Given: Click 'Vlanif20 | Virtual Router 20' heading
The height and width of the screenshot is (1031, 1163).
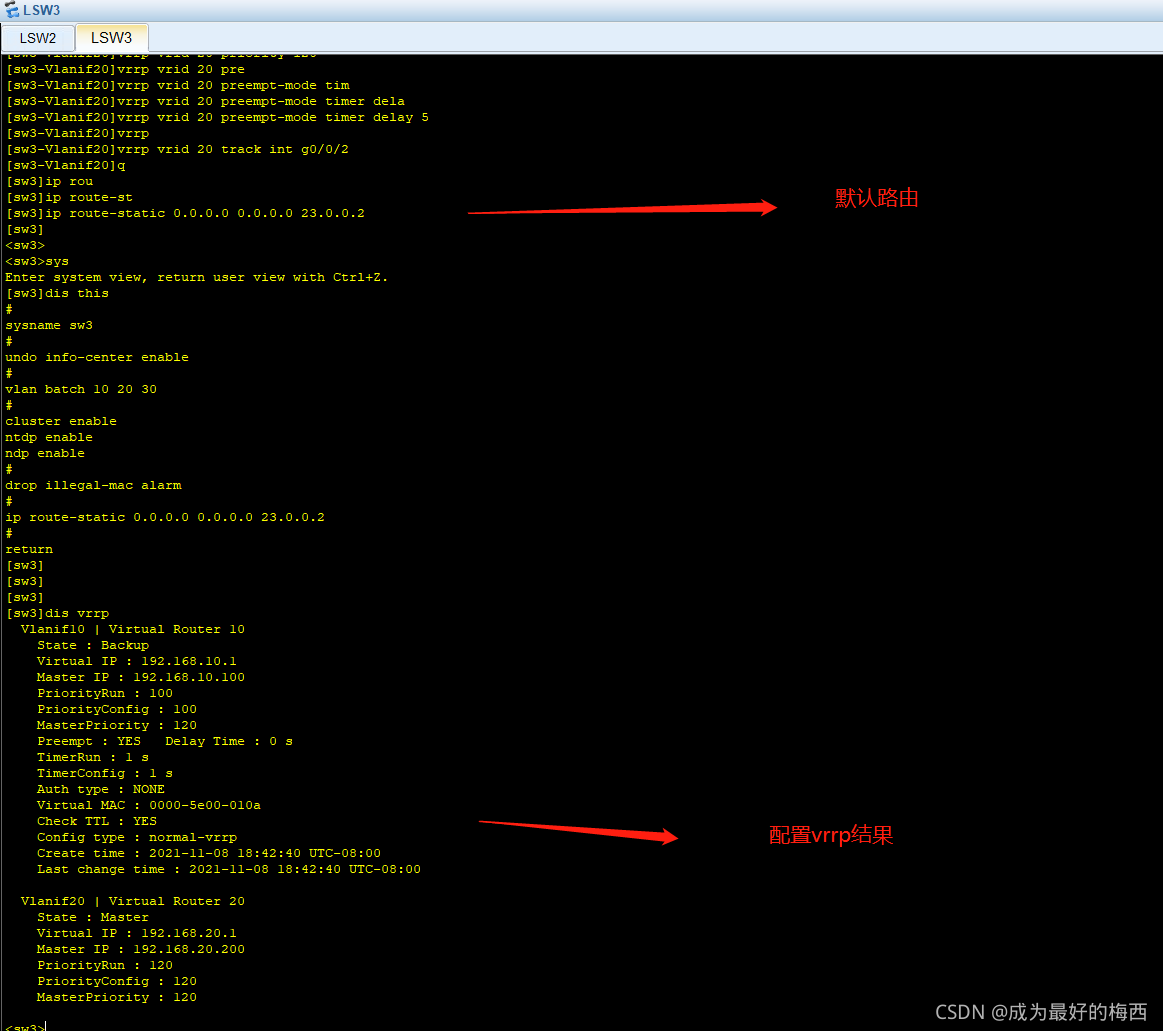Looking at the screenshot, I should 133,900.
